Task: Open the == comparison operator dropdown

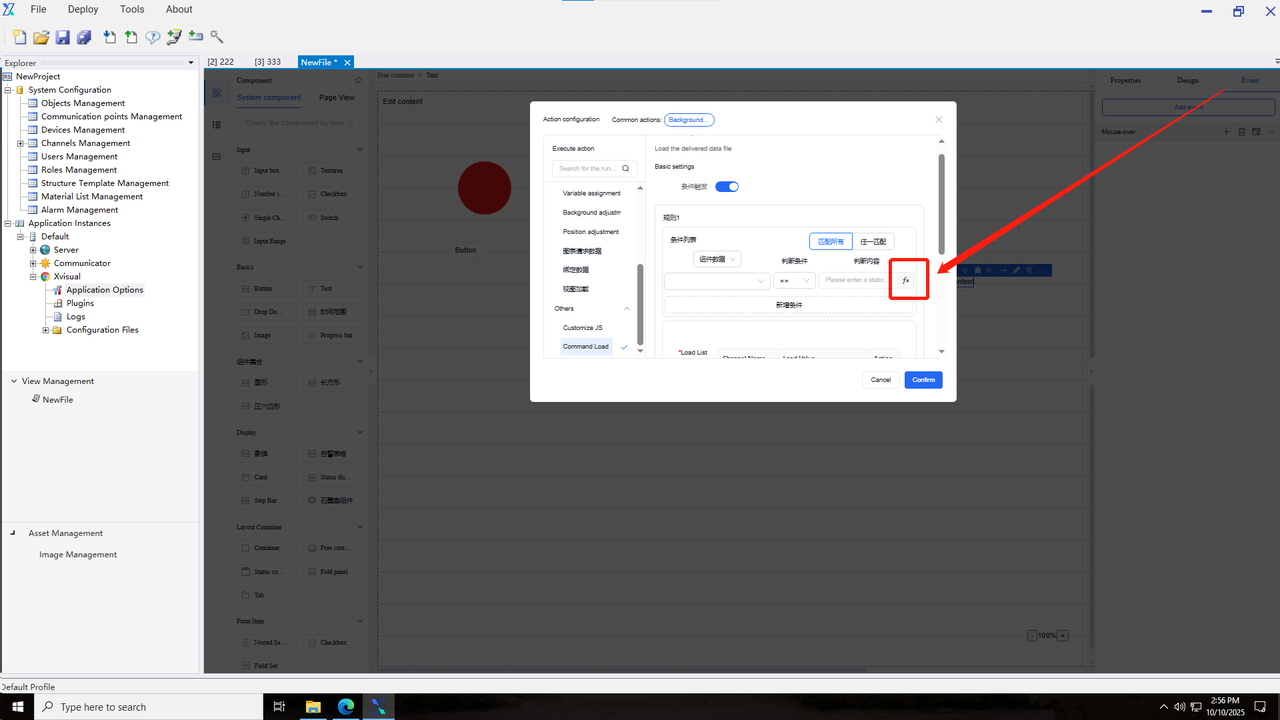Action: 795,281
